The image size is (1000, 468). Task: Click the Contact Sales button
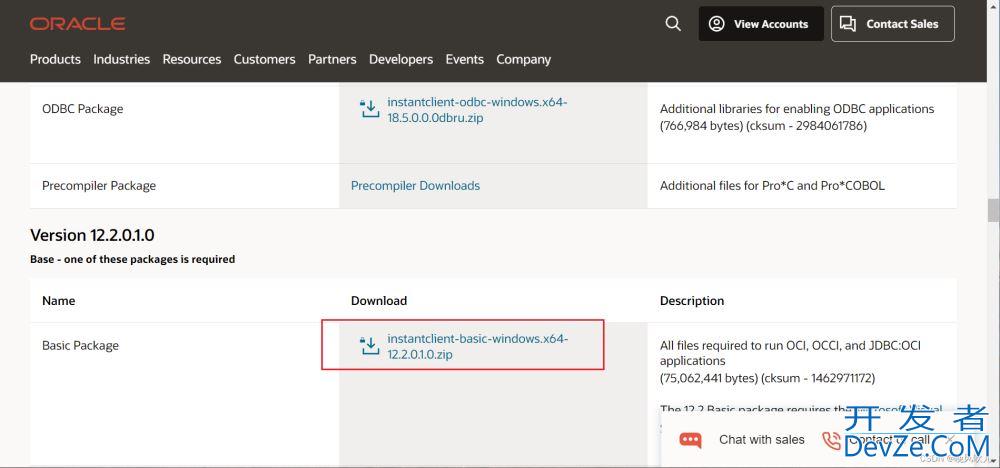pos(892,24)
